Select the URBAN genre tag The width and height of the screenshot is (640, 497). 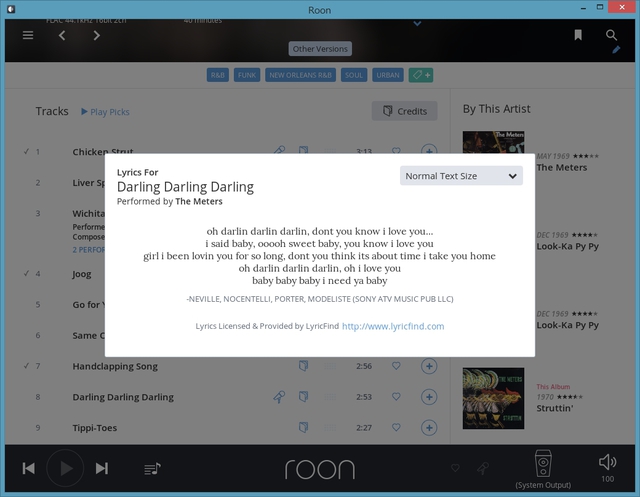(388, 75)
